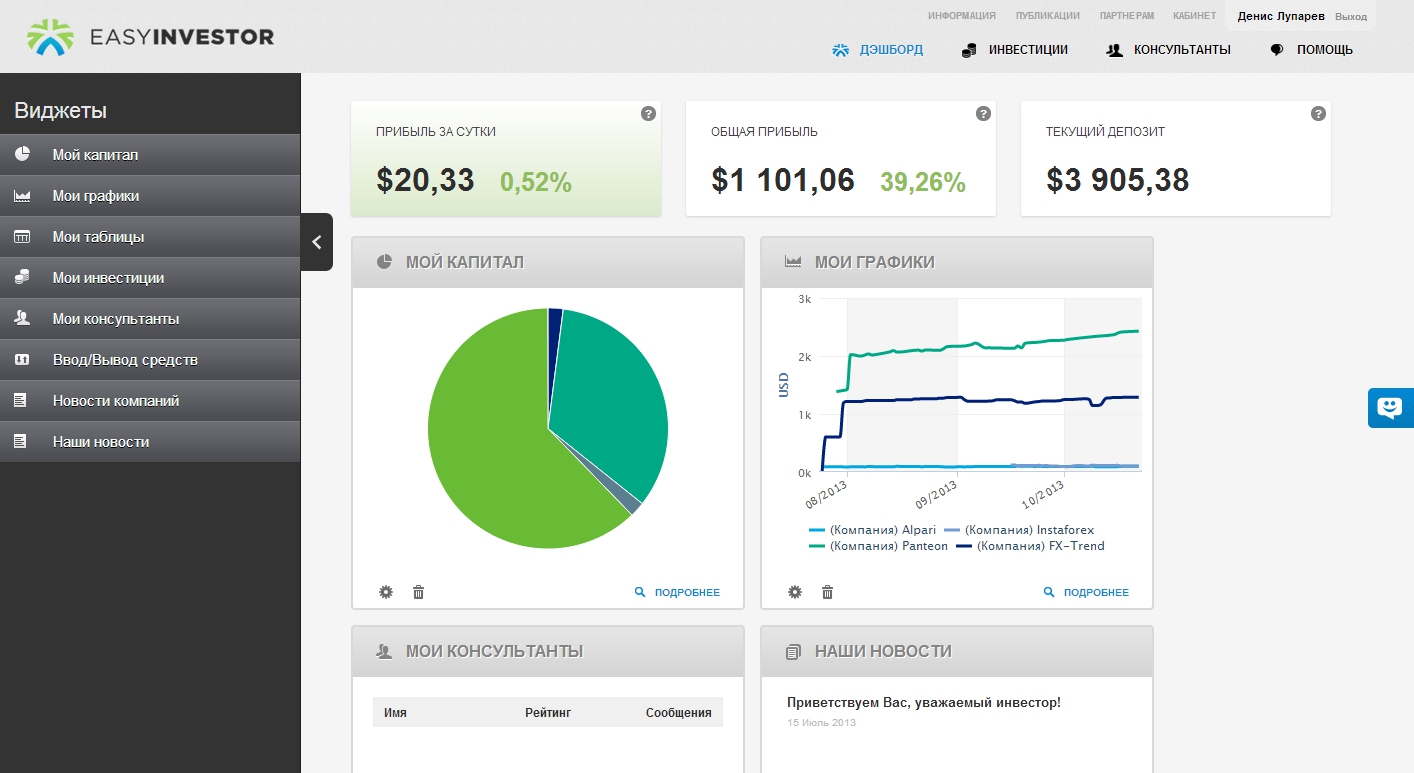
Task: Toggle Alpari series in chart legend
Action: point(857,530)
